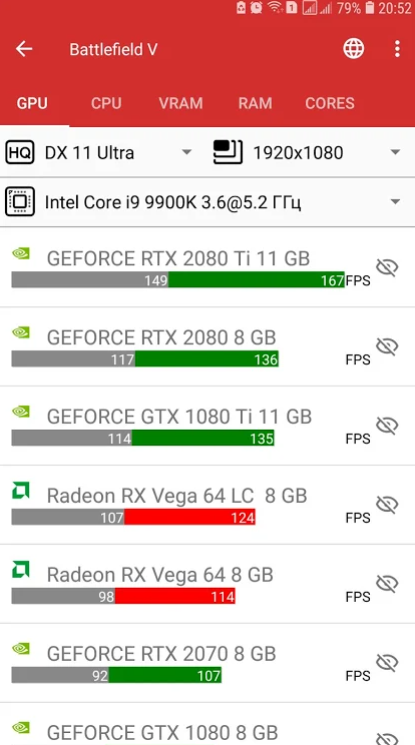This screenshot has height=745, width=415.
Task: Tap the HQ quality settings icon
Action: coord(19,153)
